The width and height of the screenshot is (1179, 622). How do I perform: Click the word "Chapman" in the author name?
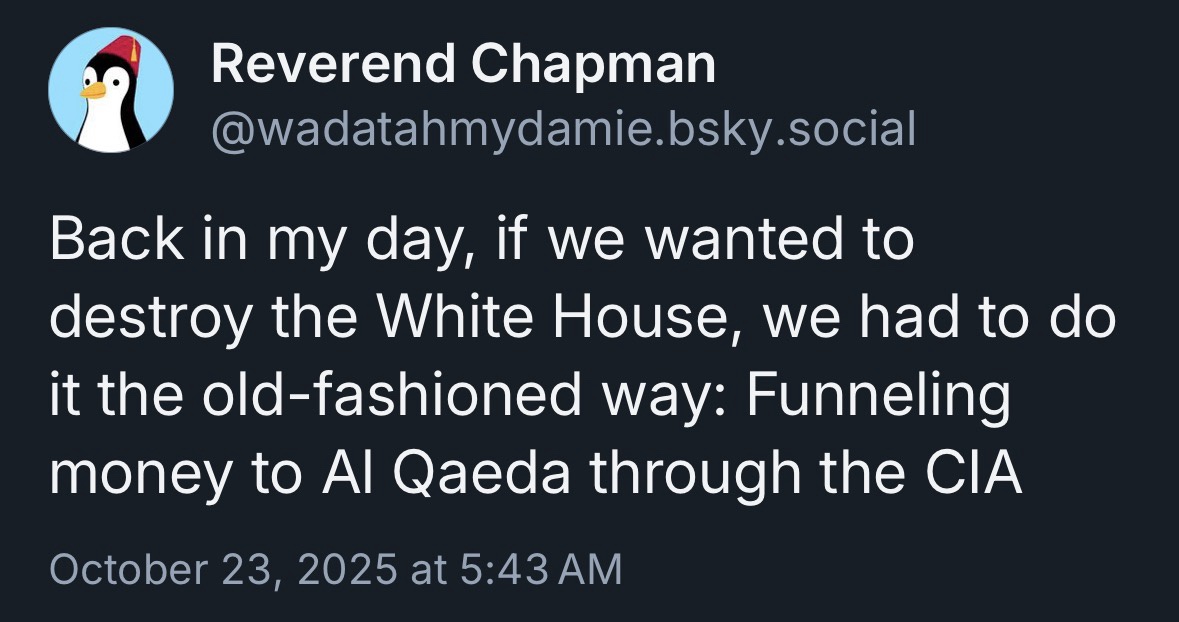point(593,66)
